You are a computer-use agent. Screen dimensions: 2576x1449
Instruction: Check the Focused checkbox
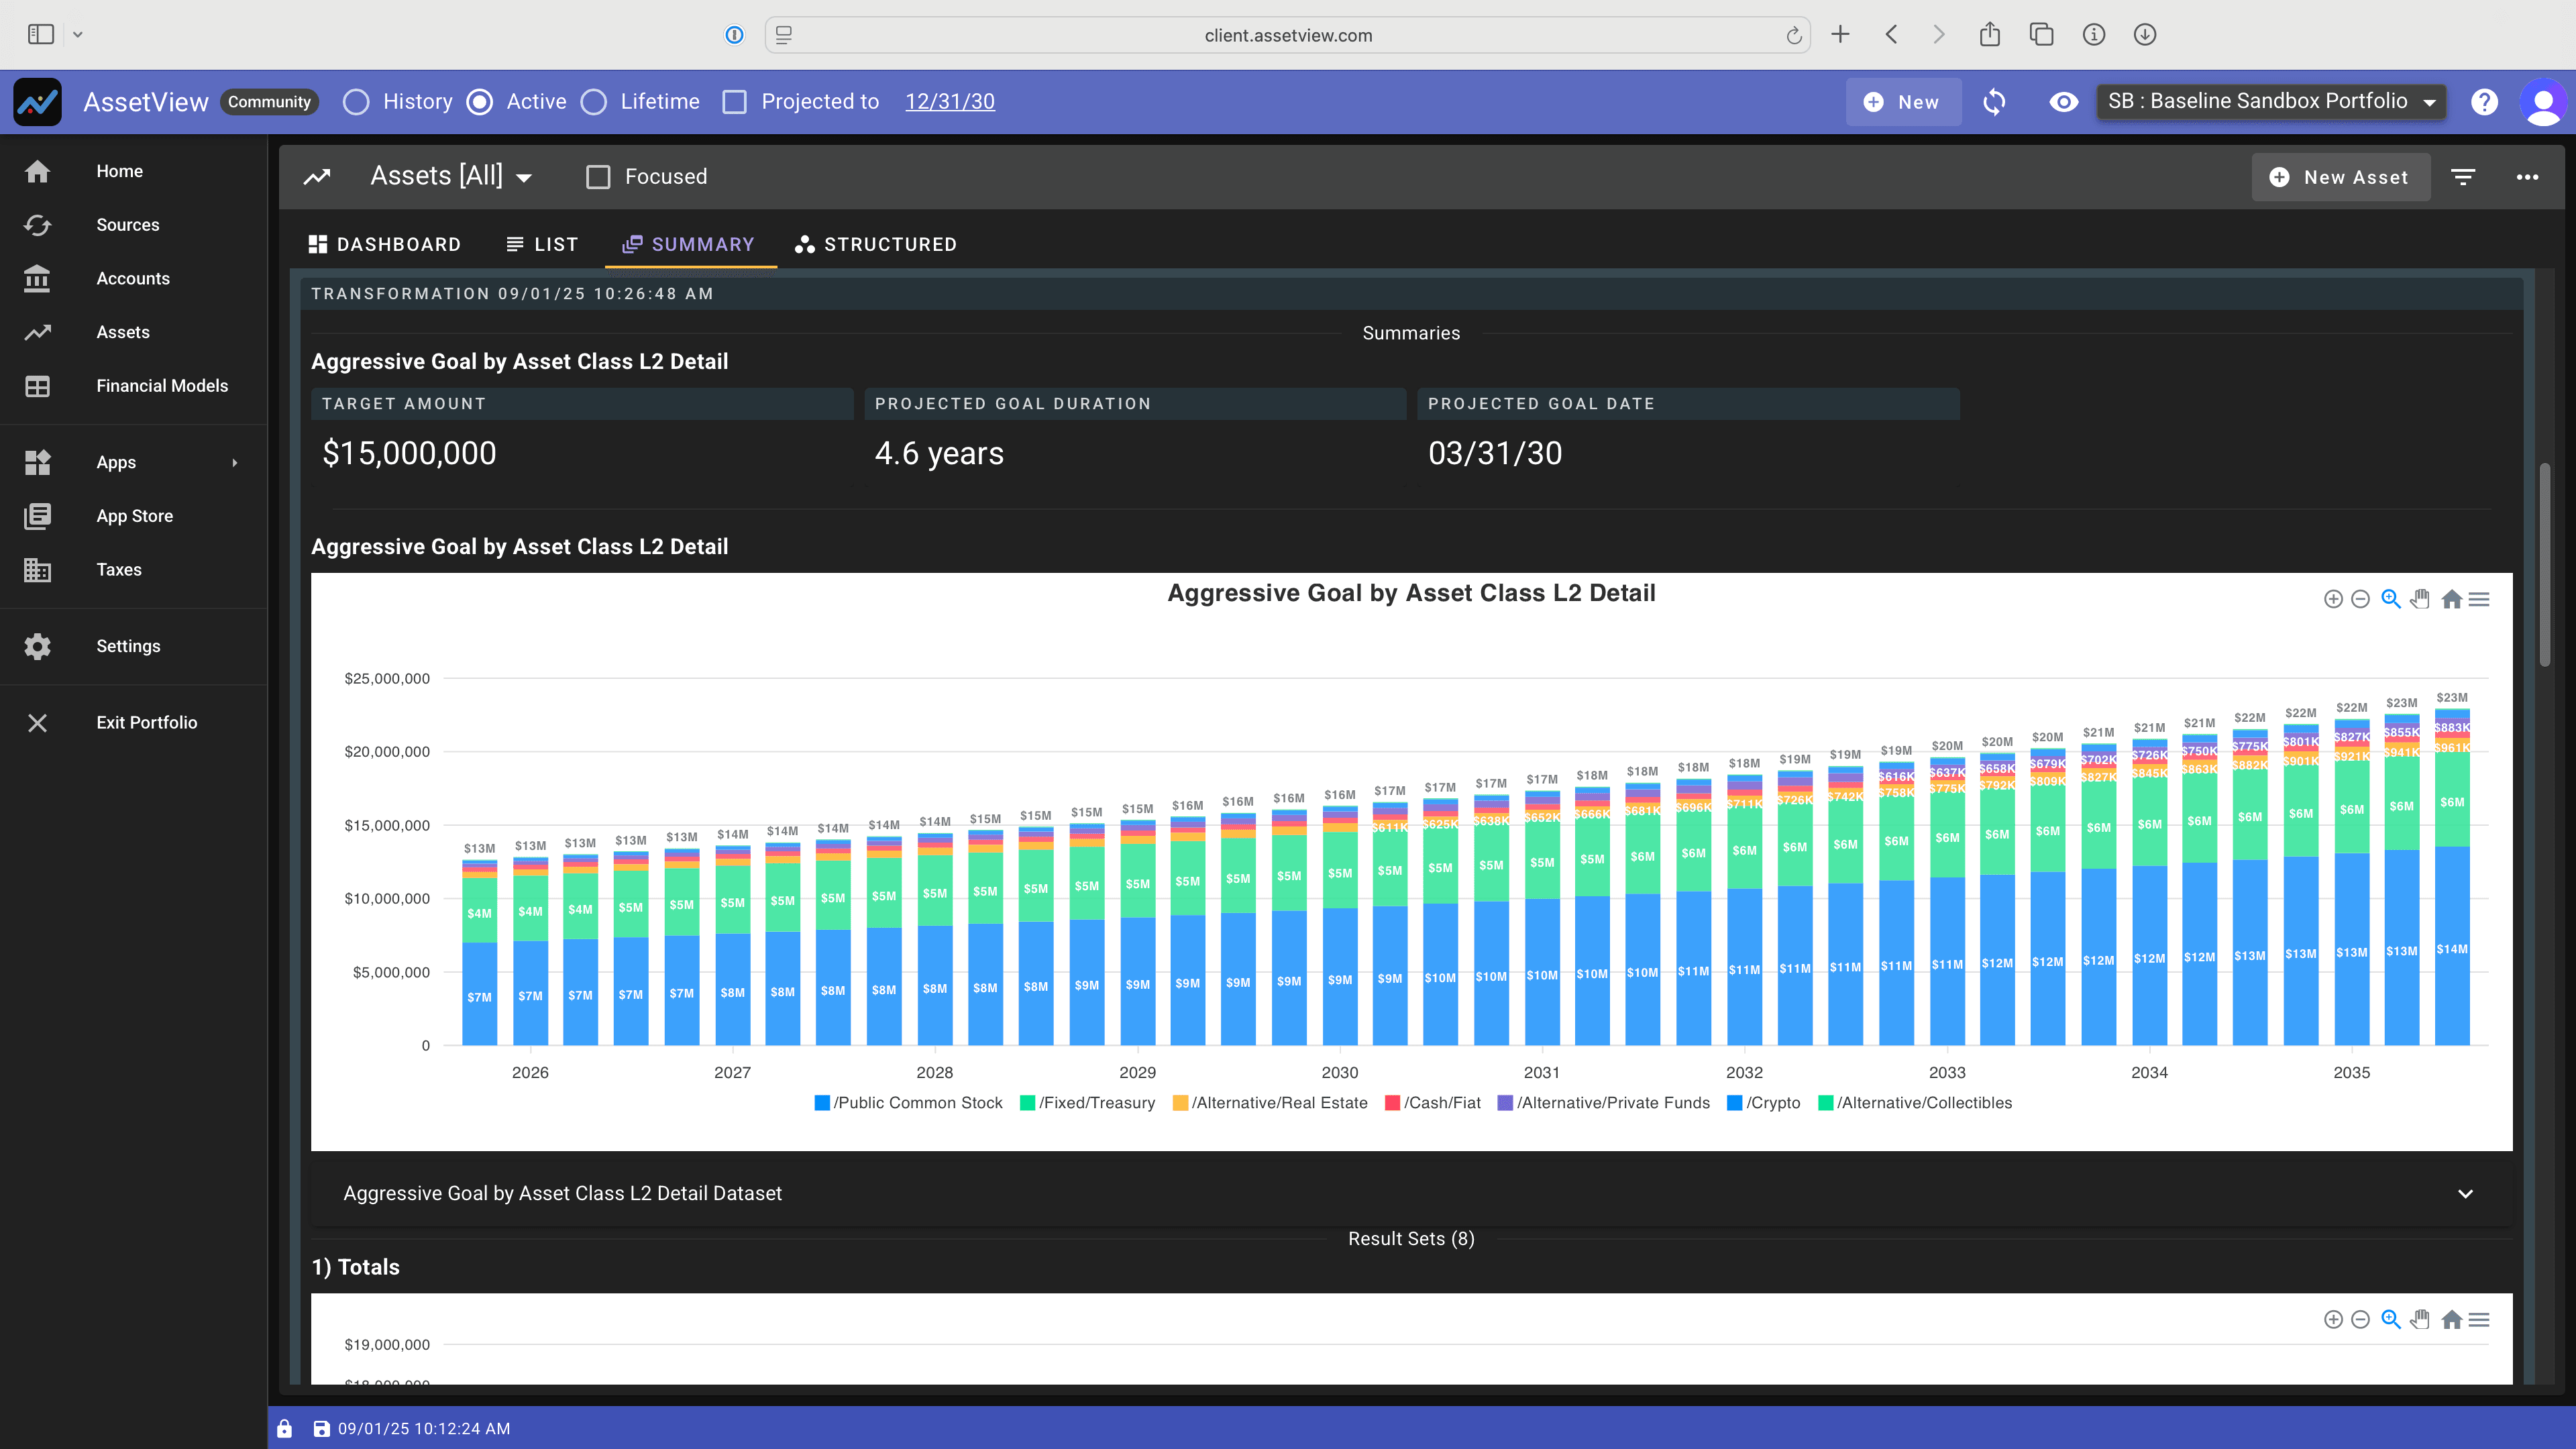(x=598, y=177)
